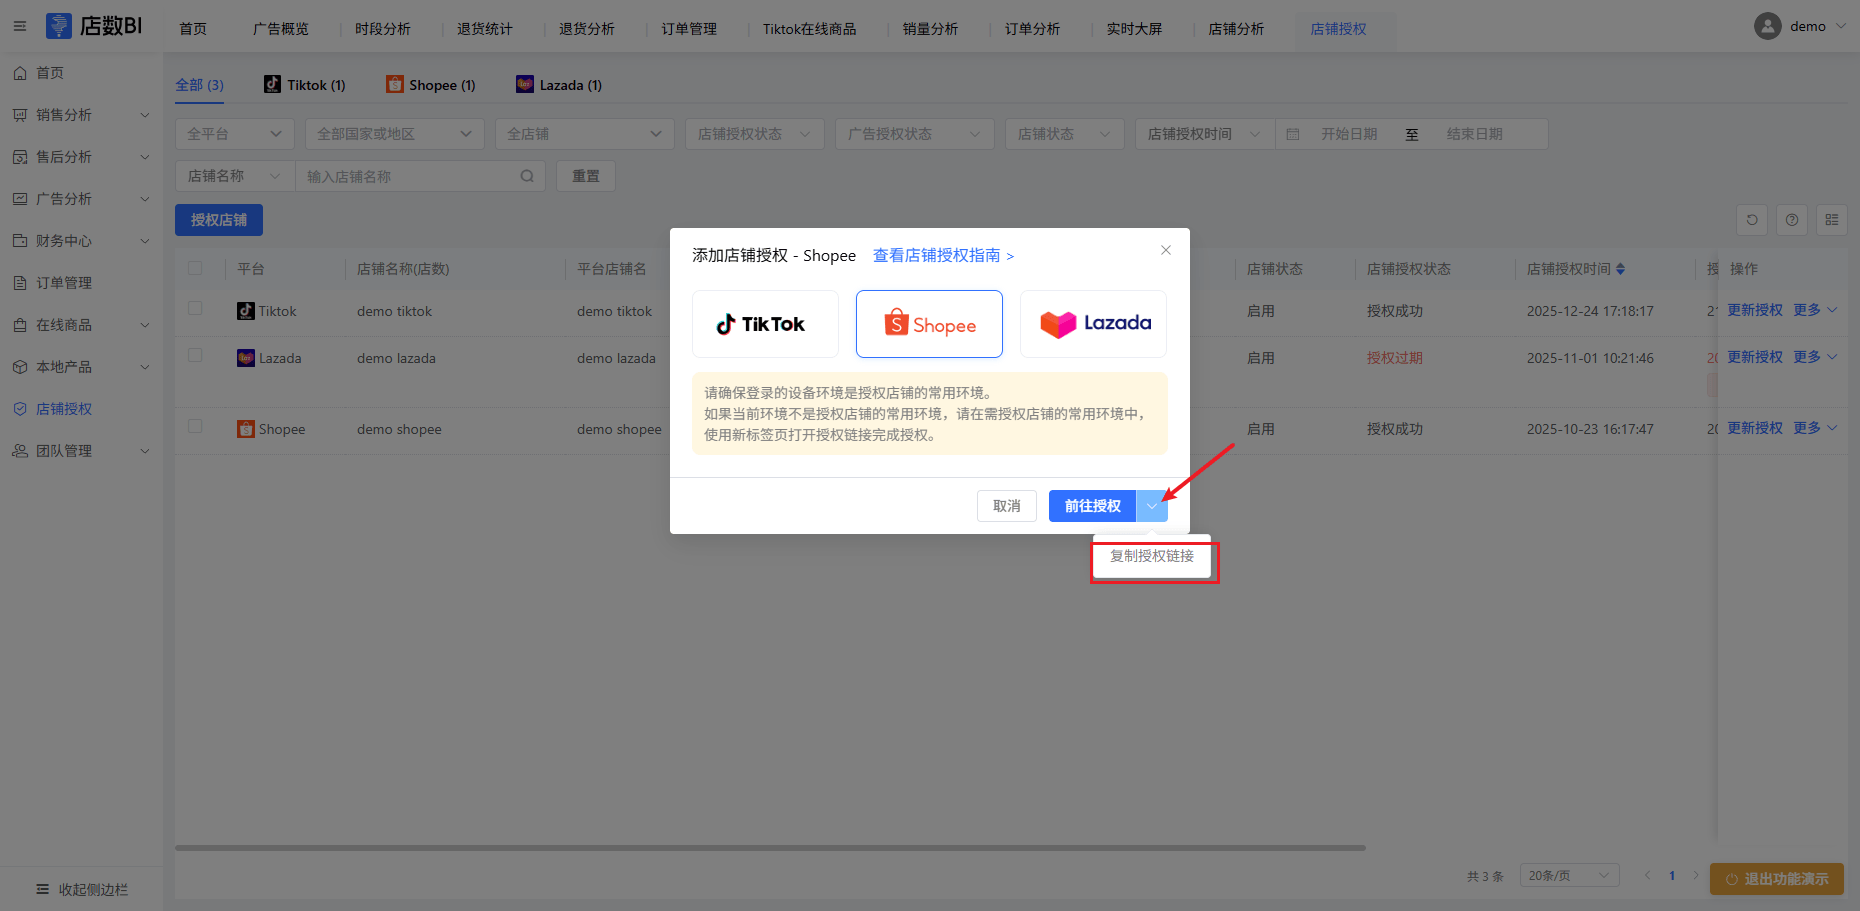Click the Lazada platform icon in table row
Screen dimensions: 1860x911
(x=246, y=358)
